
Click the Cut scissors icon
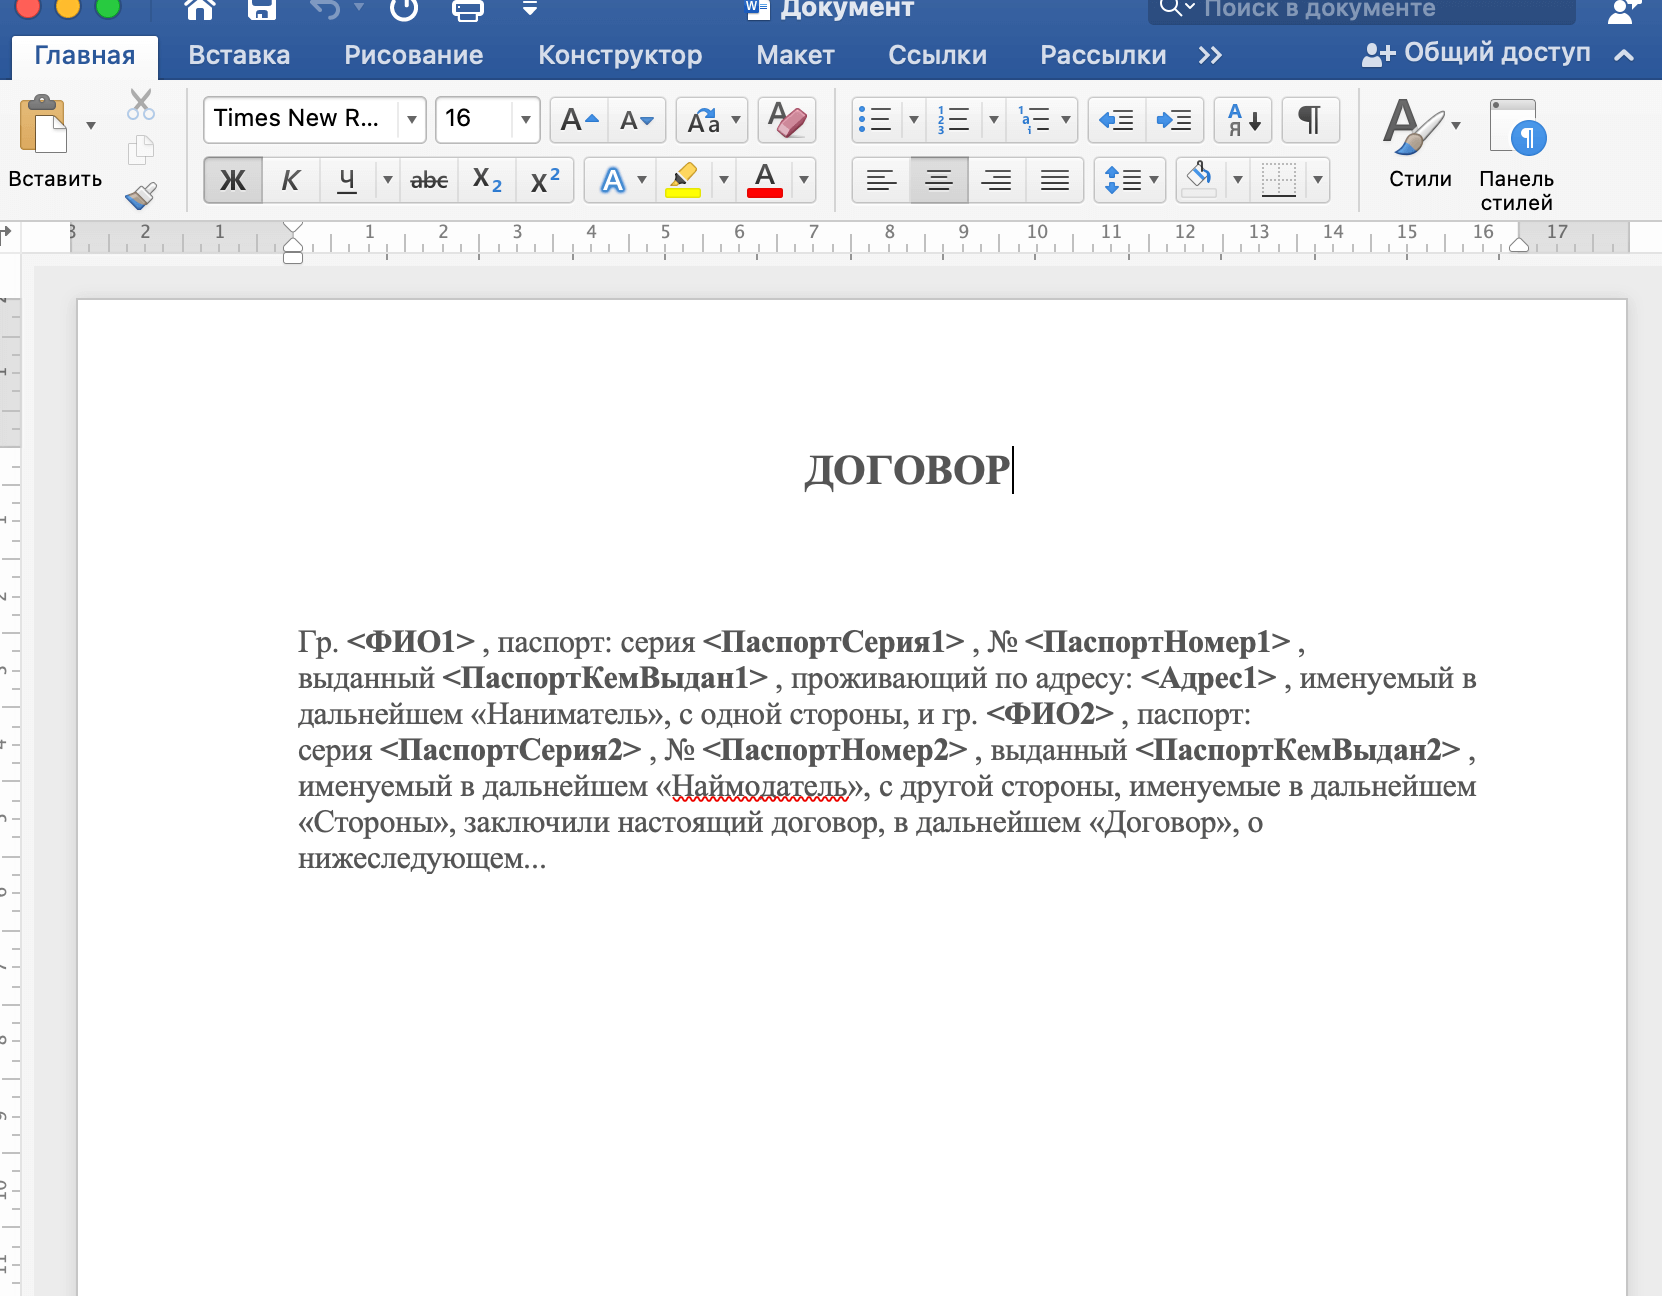[x=141, y=104]
